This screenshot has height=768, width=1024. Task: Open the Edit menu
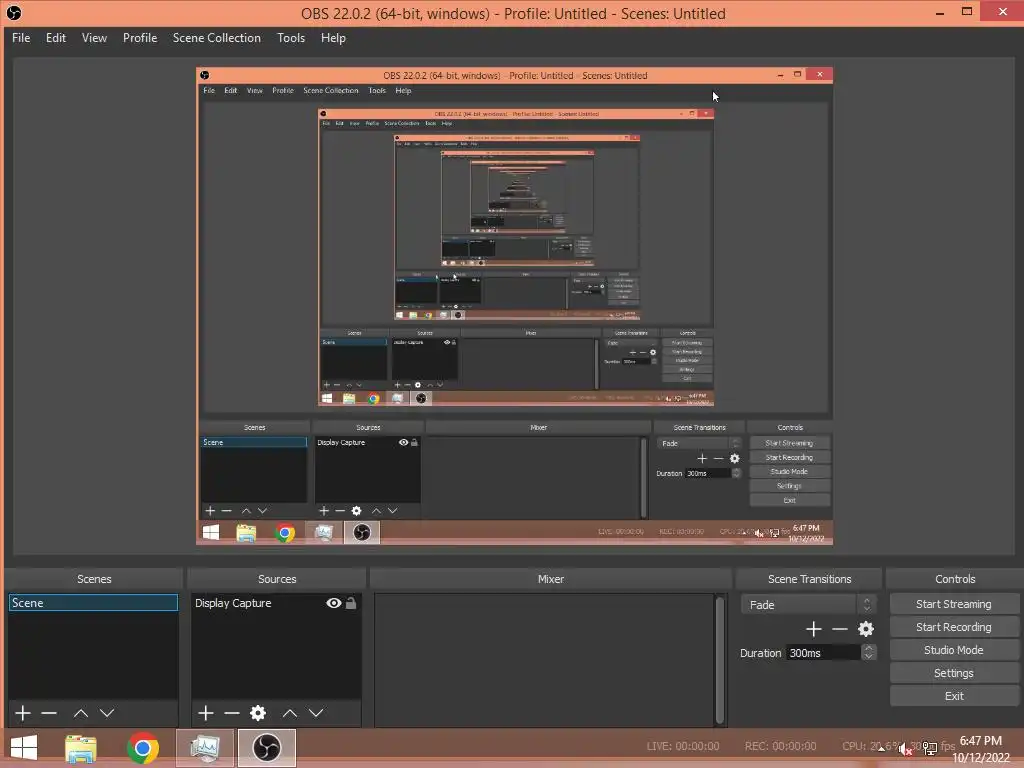(56, 38)
